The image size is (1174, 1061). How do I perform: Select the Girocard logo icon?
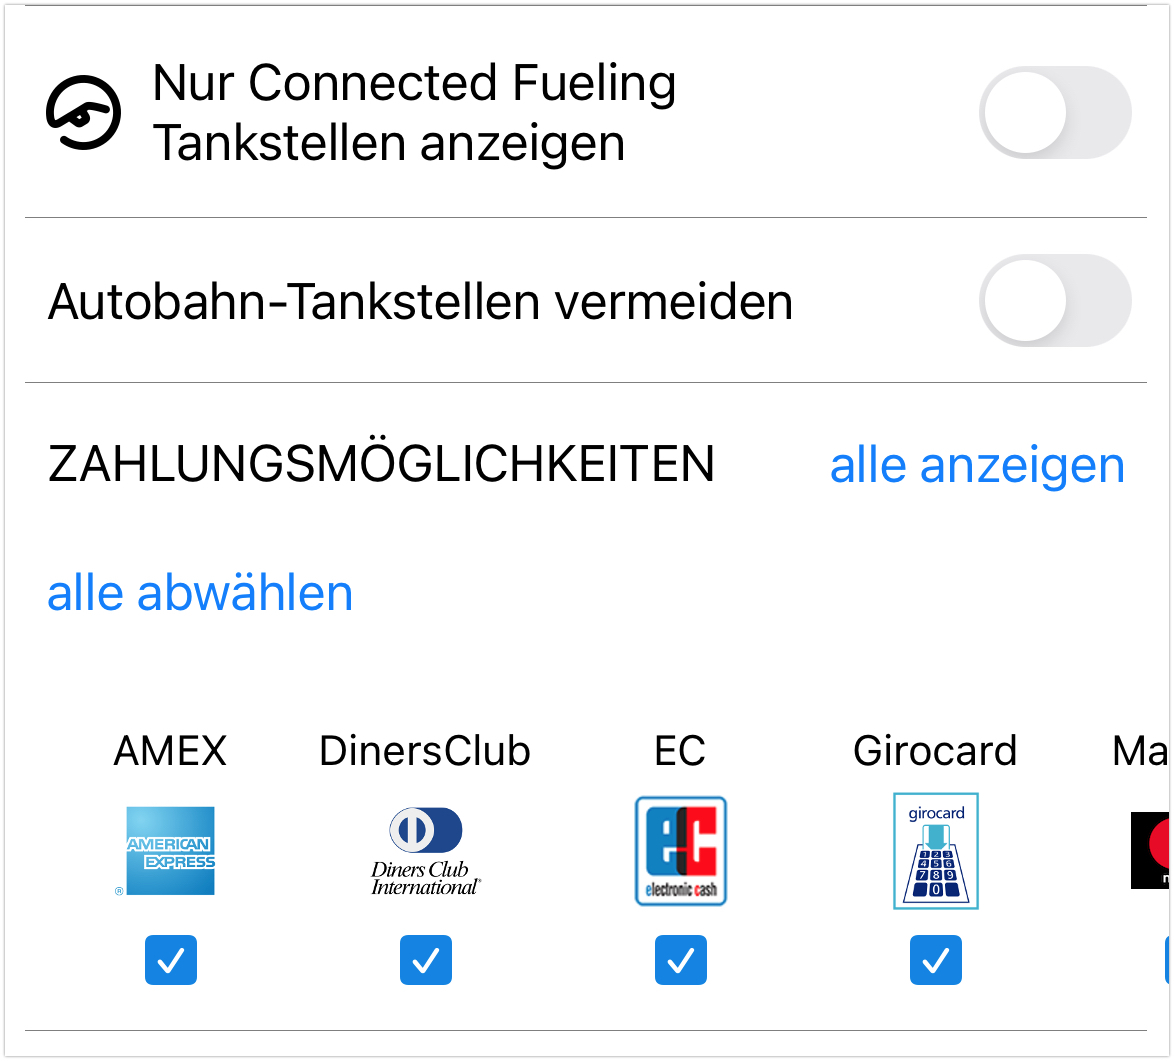point(935,851)
